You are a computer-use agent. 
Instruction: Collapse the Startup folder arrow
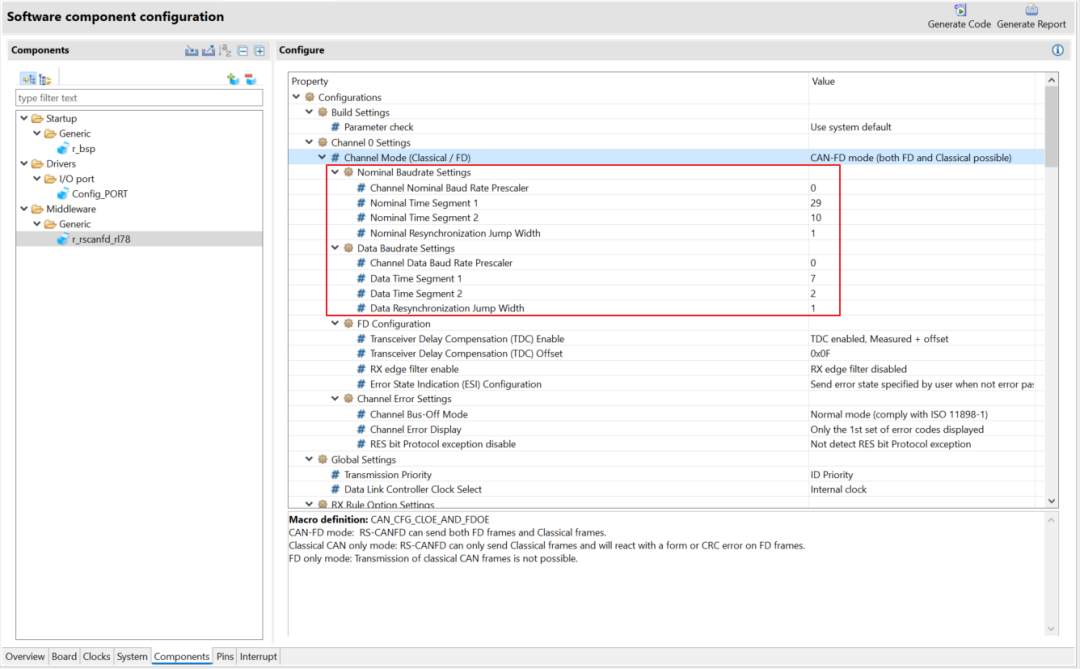(x=24, y=119)
